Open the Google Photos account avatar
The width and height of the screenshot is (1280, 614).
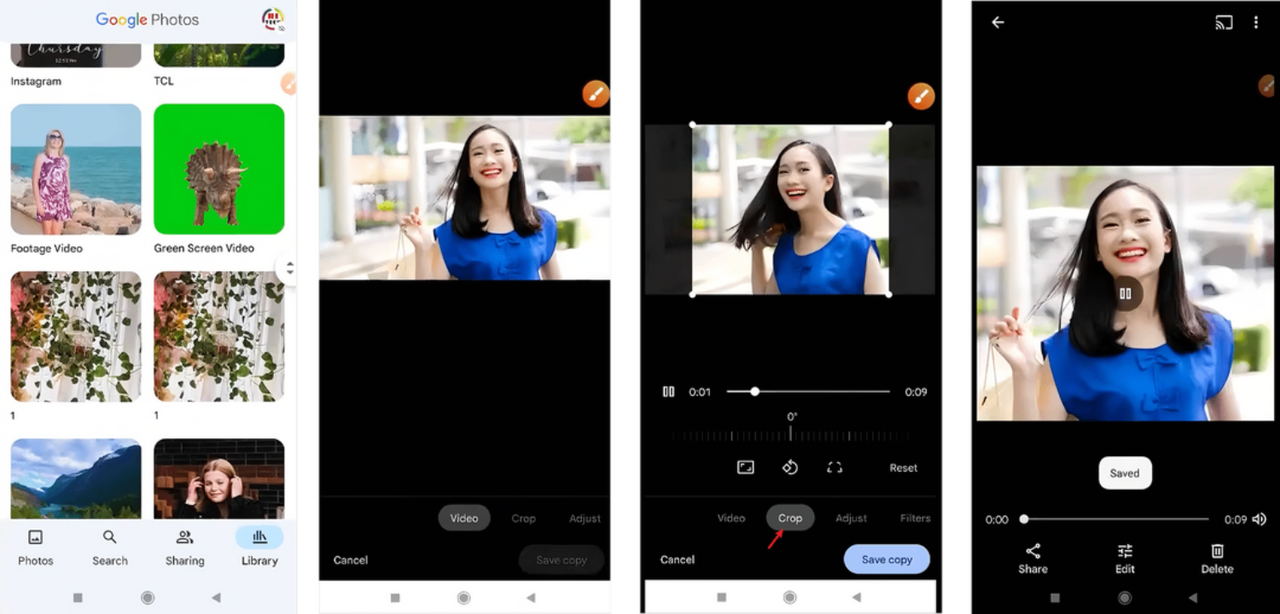pos(272,19)
